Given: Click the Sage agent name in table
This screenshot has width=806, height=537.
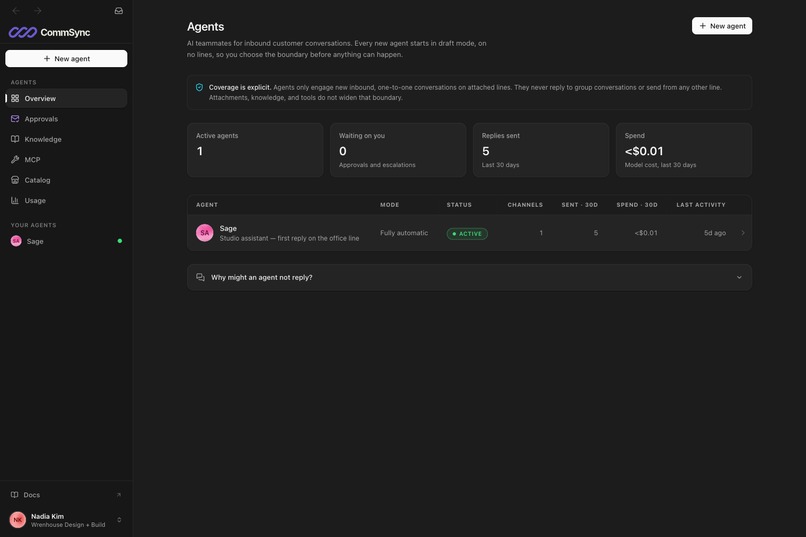Looking at the screenshot, I should click(x=228, y=228).
